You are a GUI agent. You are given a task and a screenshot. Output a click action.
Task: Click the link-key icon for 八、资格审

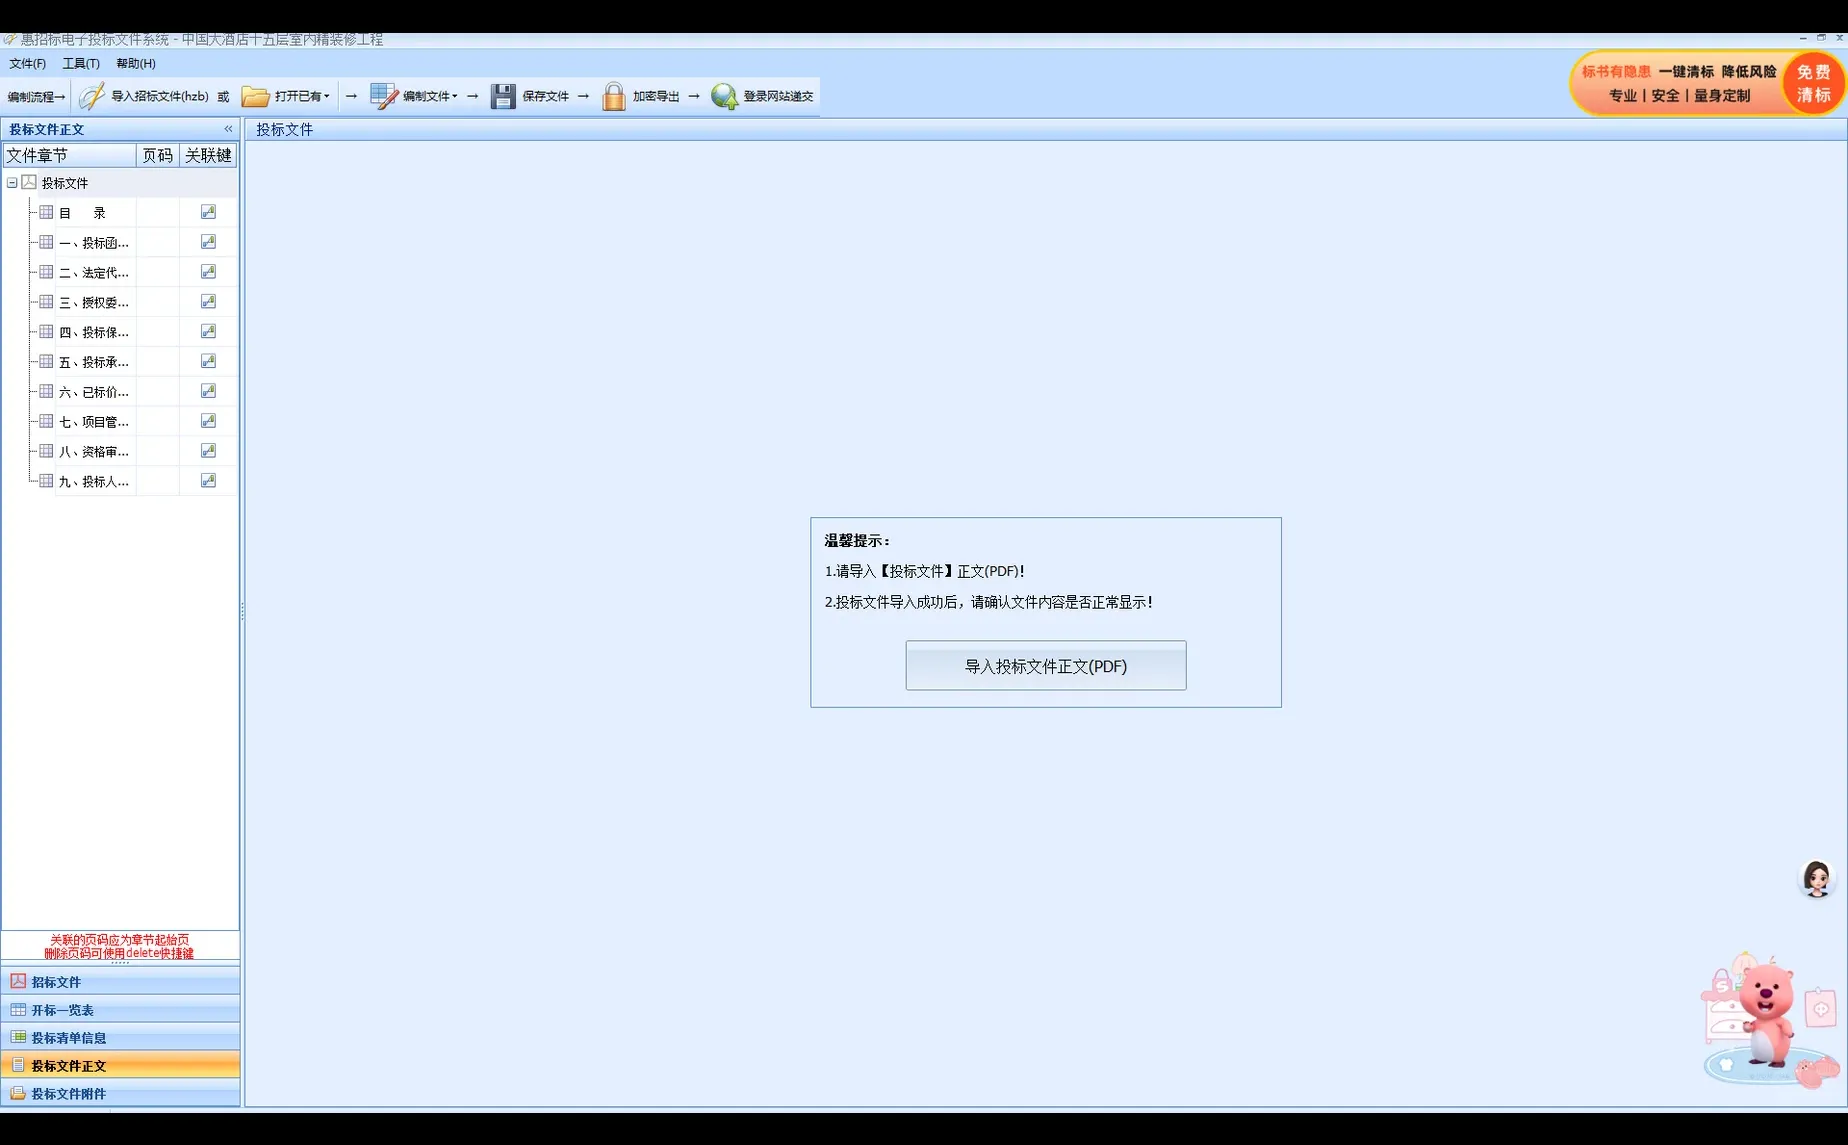tap(208, 451)
